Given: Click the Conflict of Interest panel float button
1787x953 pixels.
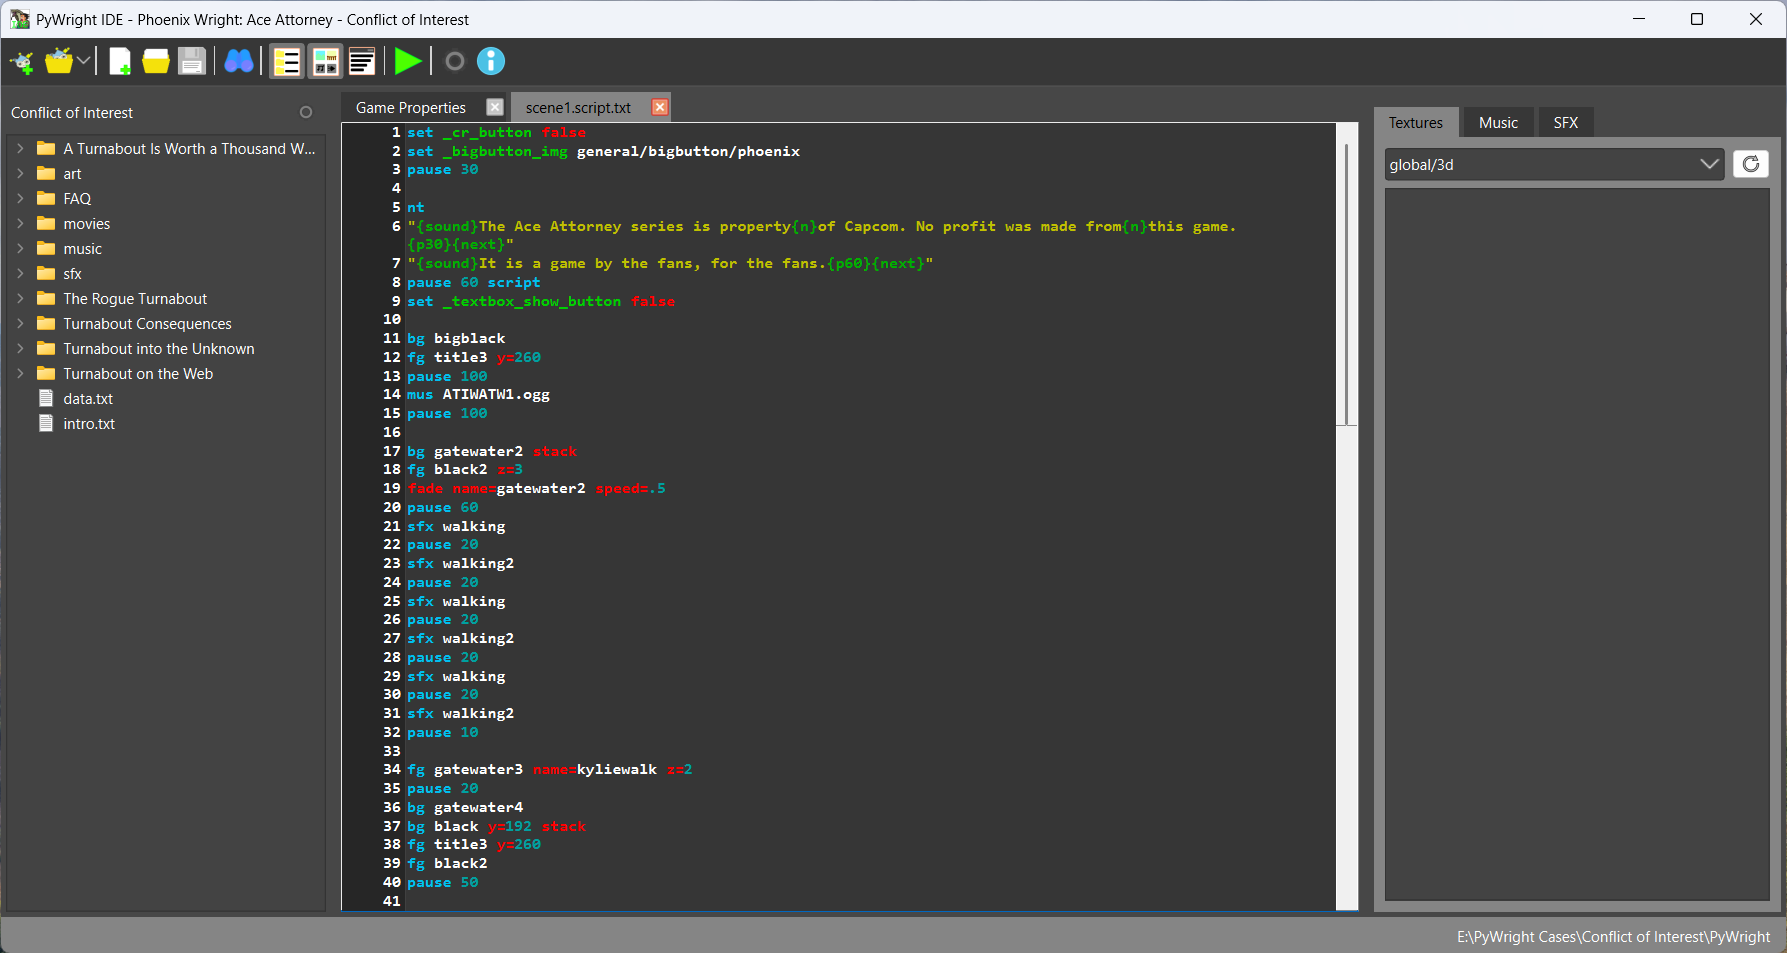Looking at the screenshot, I should click(306, 112).
